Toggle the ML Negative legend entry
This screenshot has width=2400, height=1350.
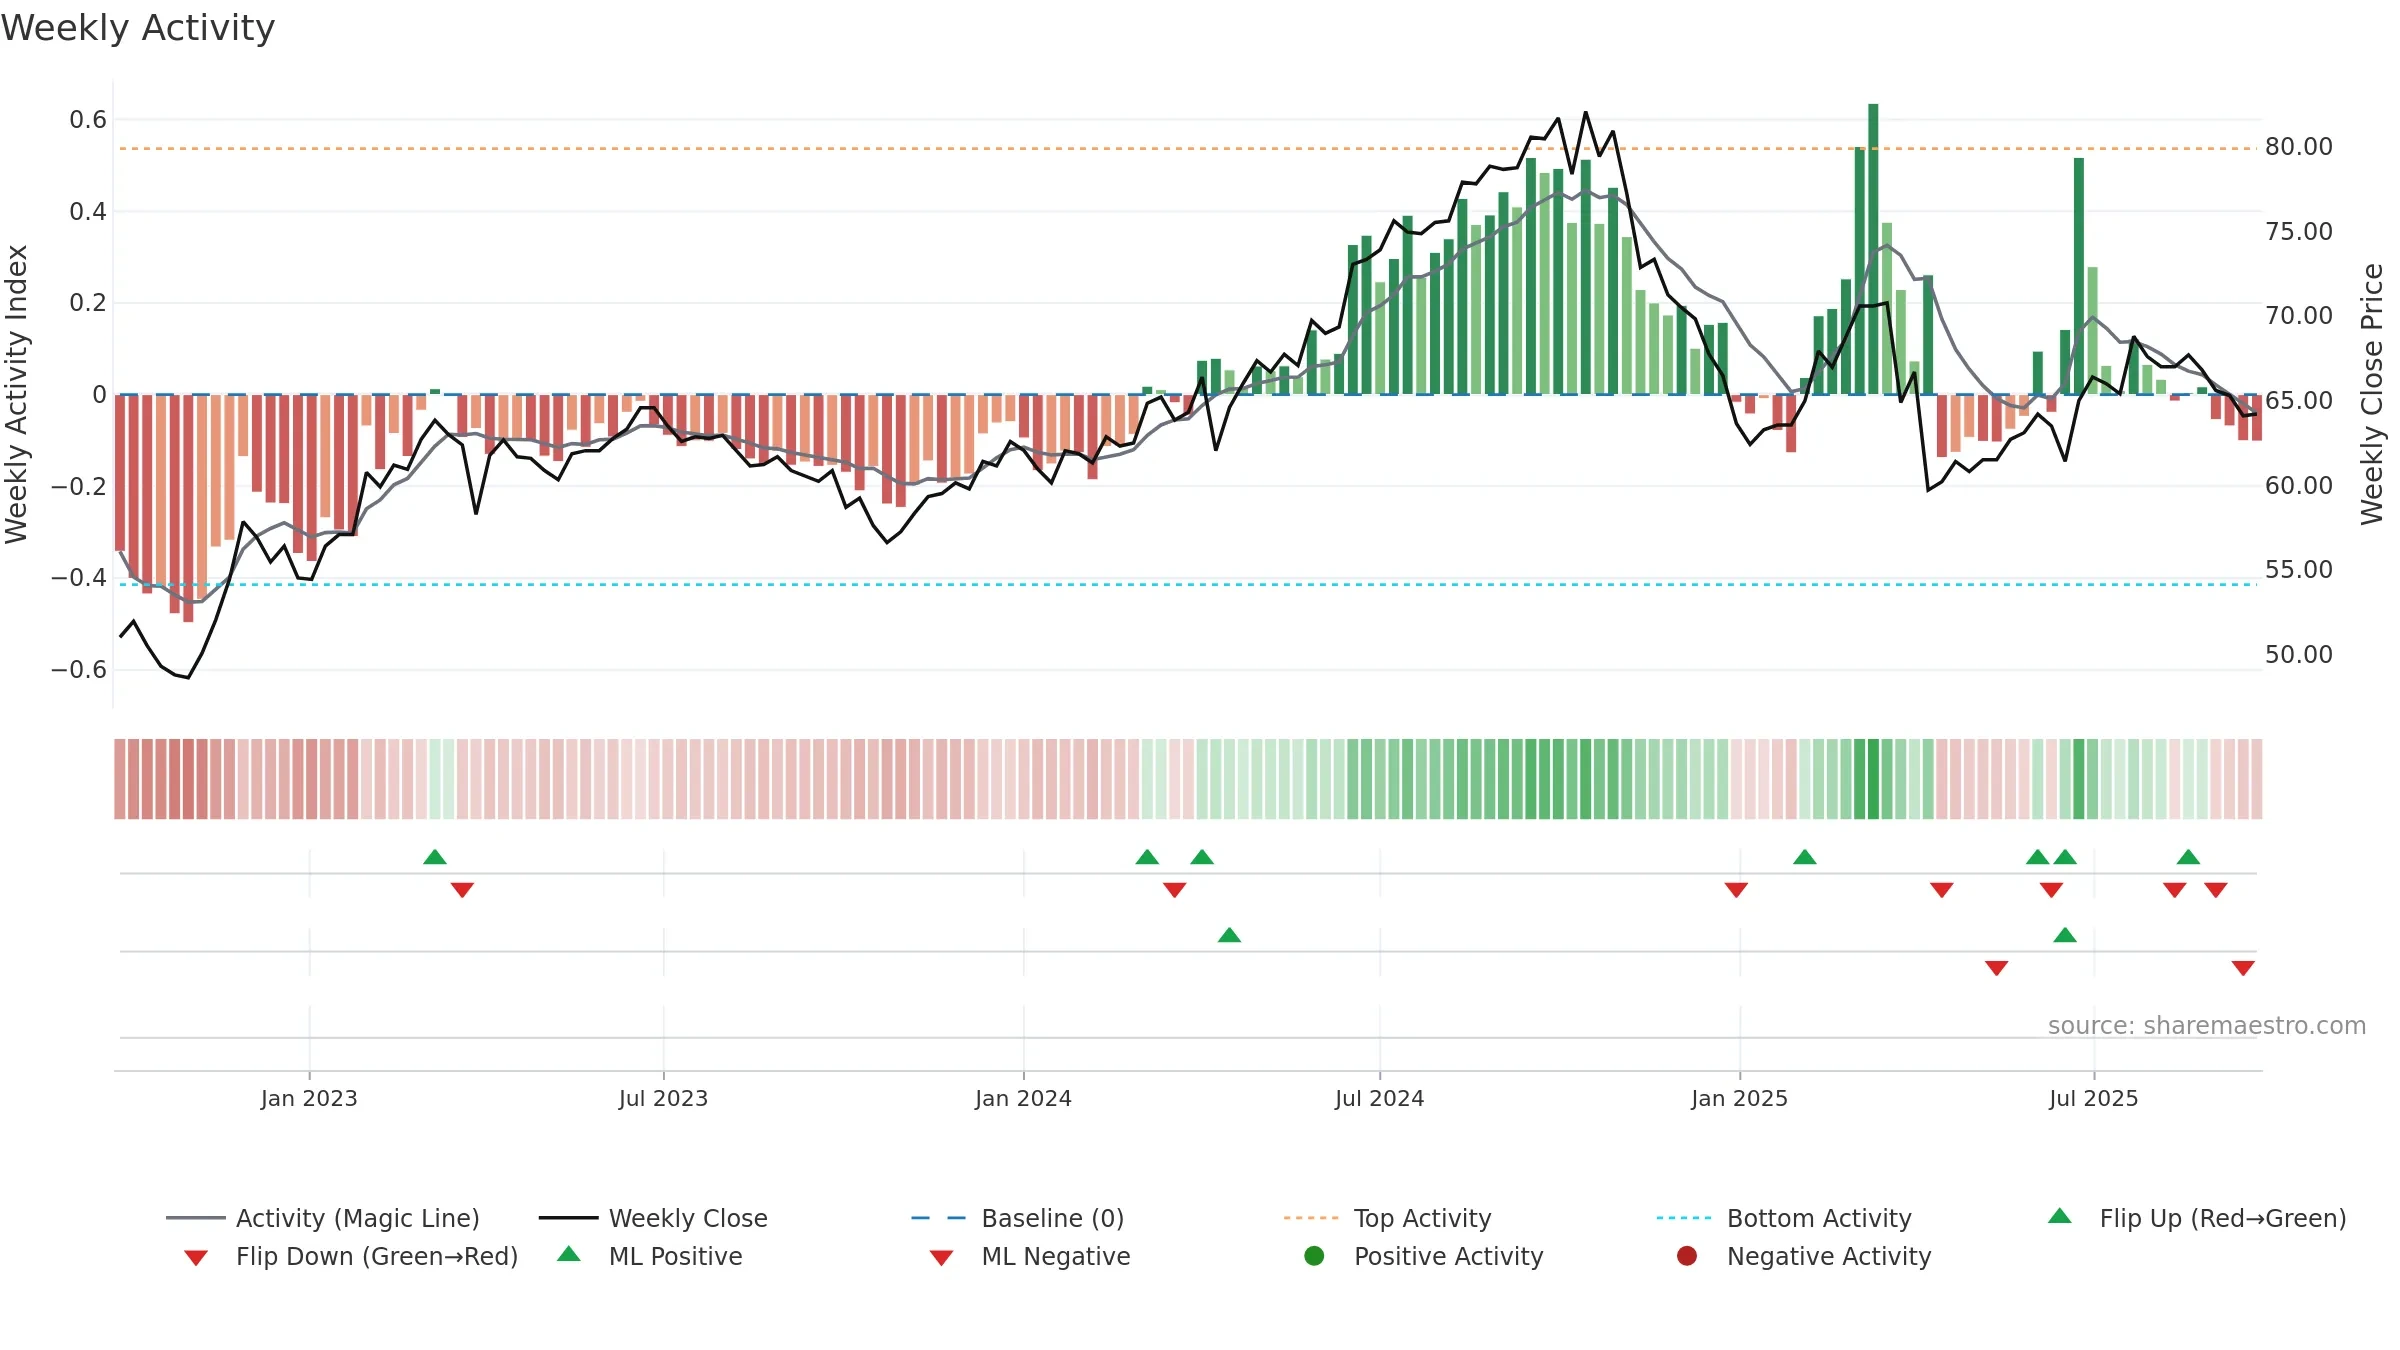(1030, 1256)
